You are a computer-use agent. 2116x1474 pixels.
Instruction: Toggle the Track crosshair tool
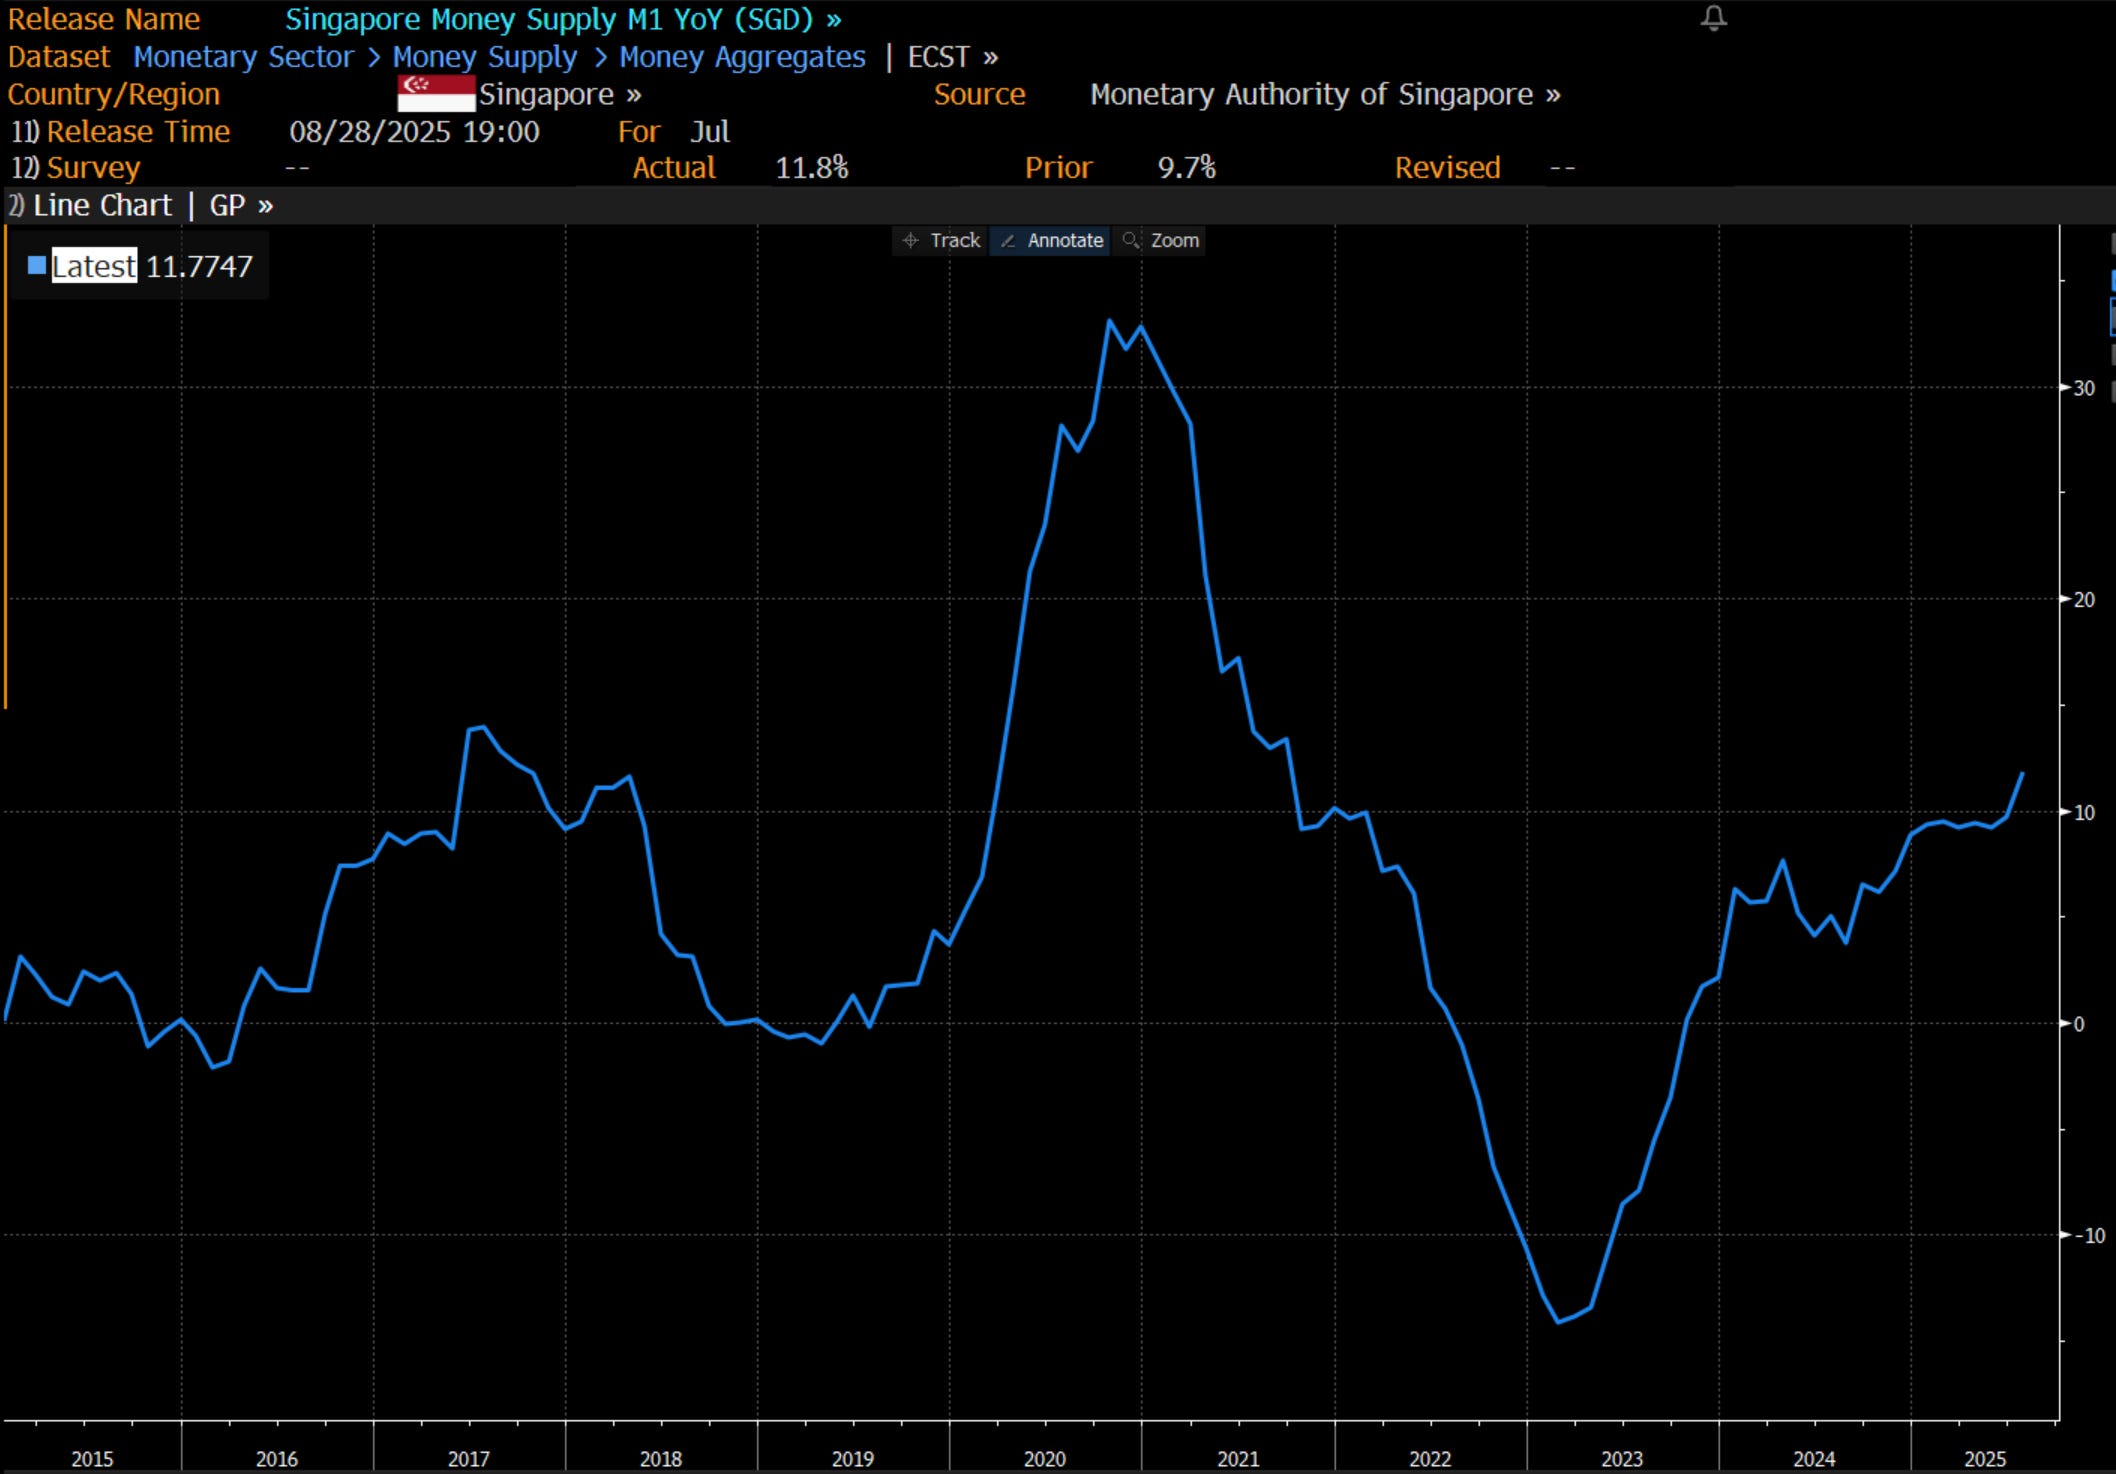pos(941,241)
